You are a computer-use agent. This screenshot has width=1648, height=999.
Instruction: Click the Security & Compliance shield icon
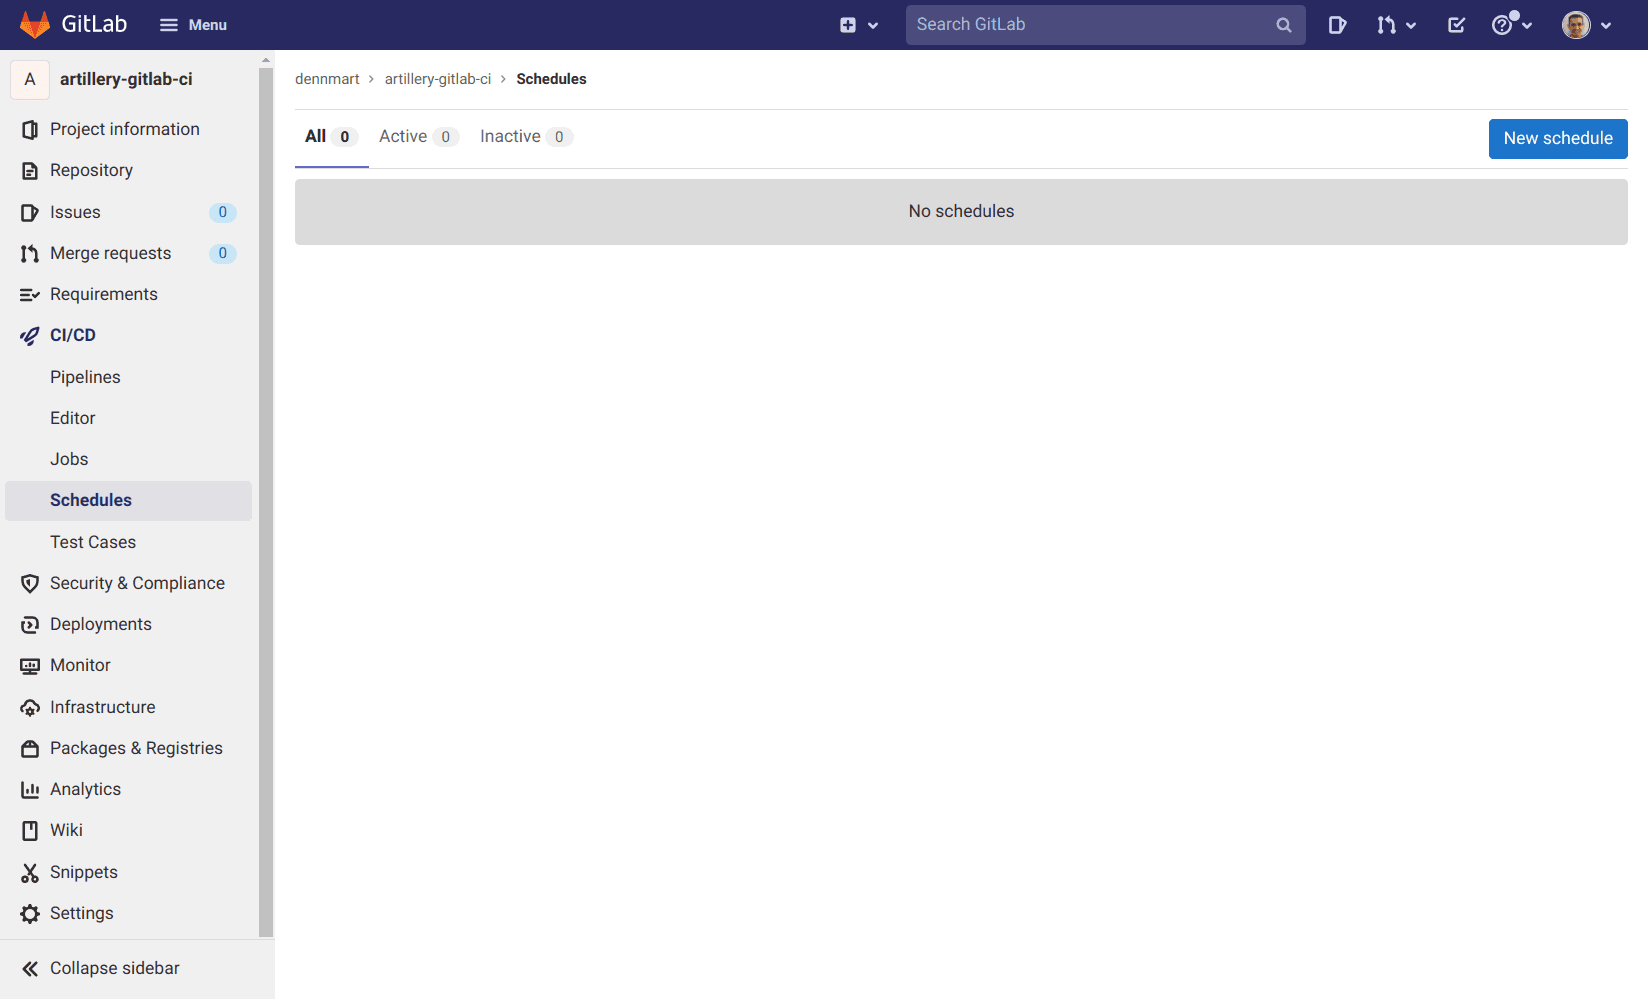[29, 582]
